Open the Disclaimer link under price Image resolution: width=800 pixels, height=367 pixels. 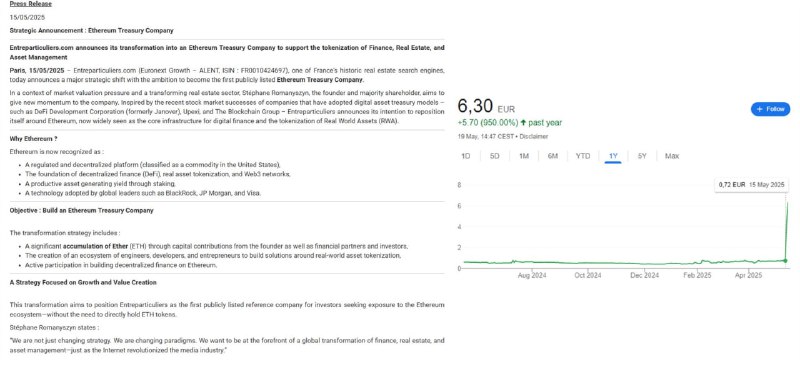pos(534,137)
